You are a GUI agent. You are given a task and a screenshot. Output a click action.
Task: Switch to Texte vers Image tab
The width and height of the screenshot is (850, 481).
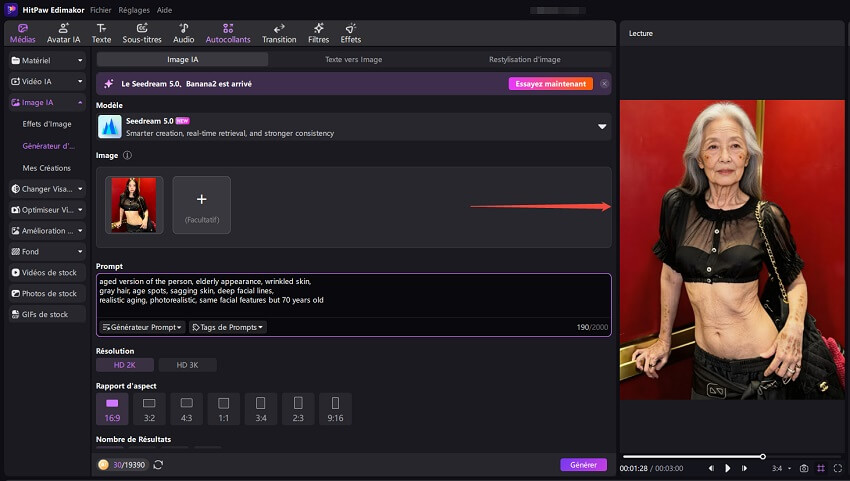(353, 60)
